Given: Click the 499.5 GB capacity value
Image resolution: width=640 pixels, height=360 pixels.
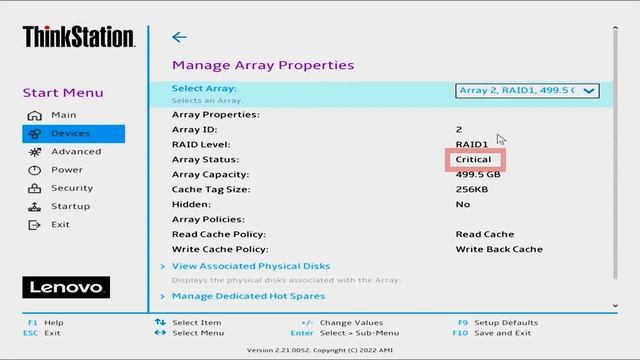Looking at the screenshot, I should [478, 175].
